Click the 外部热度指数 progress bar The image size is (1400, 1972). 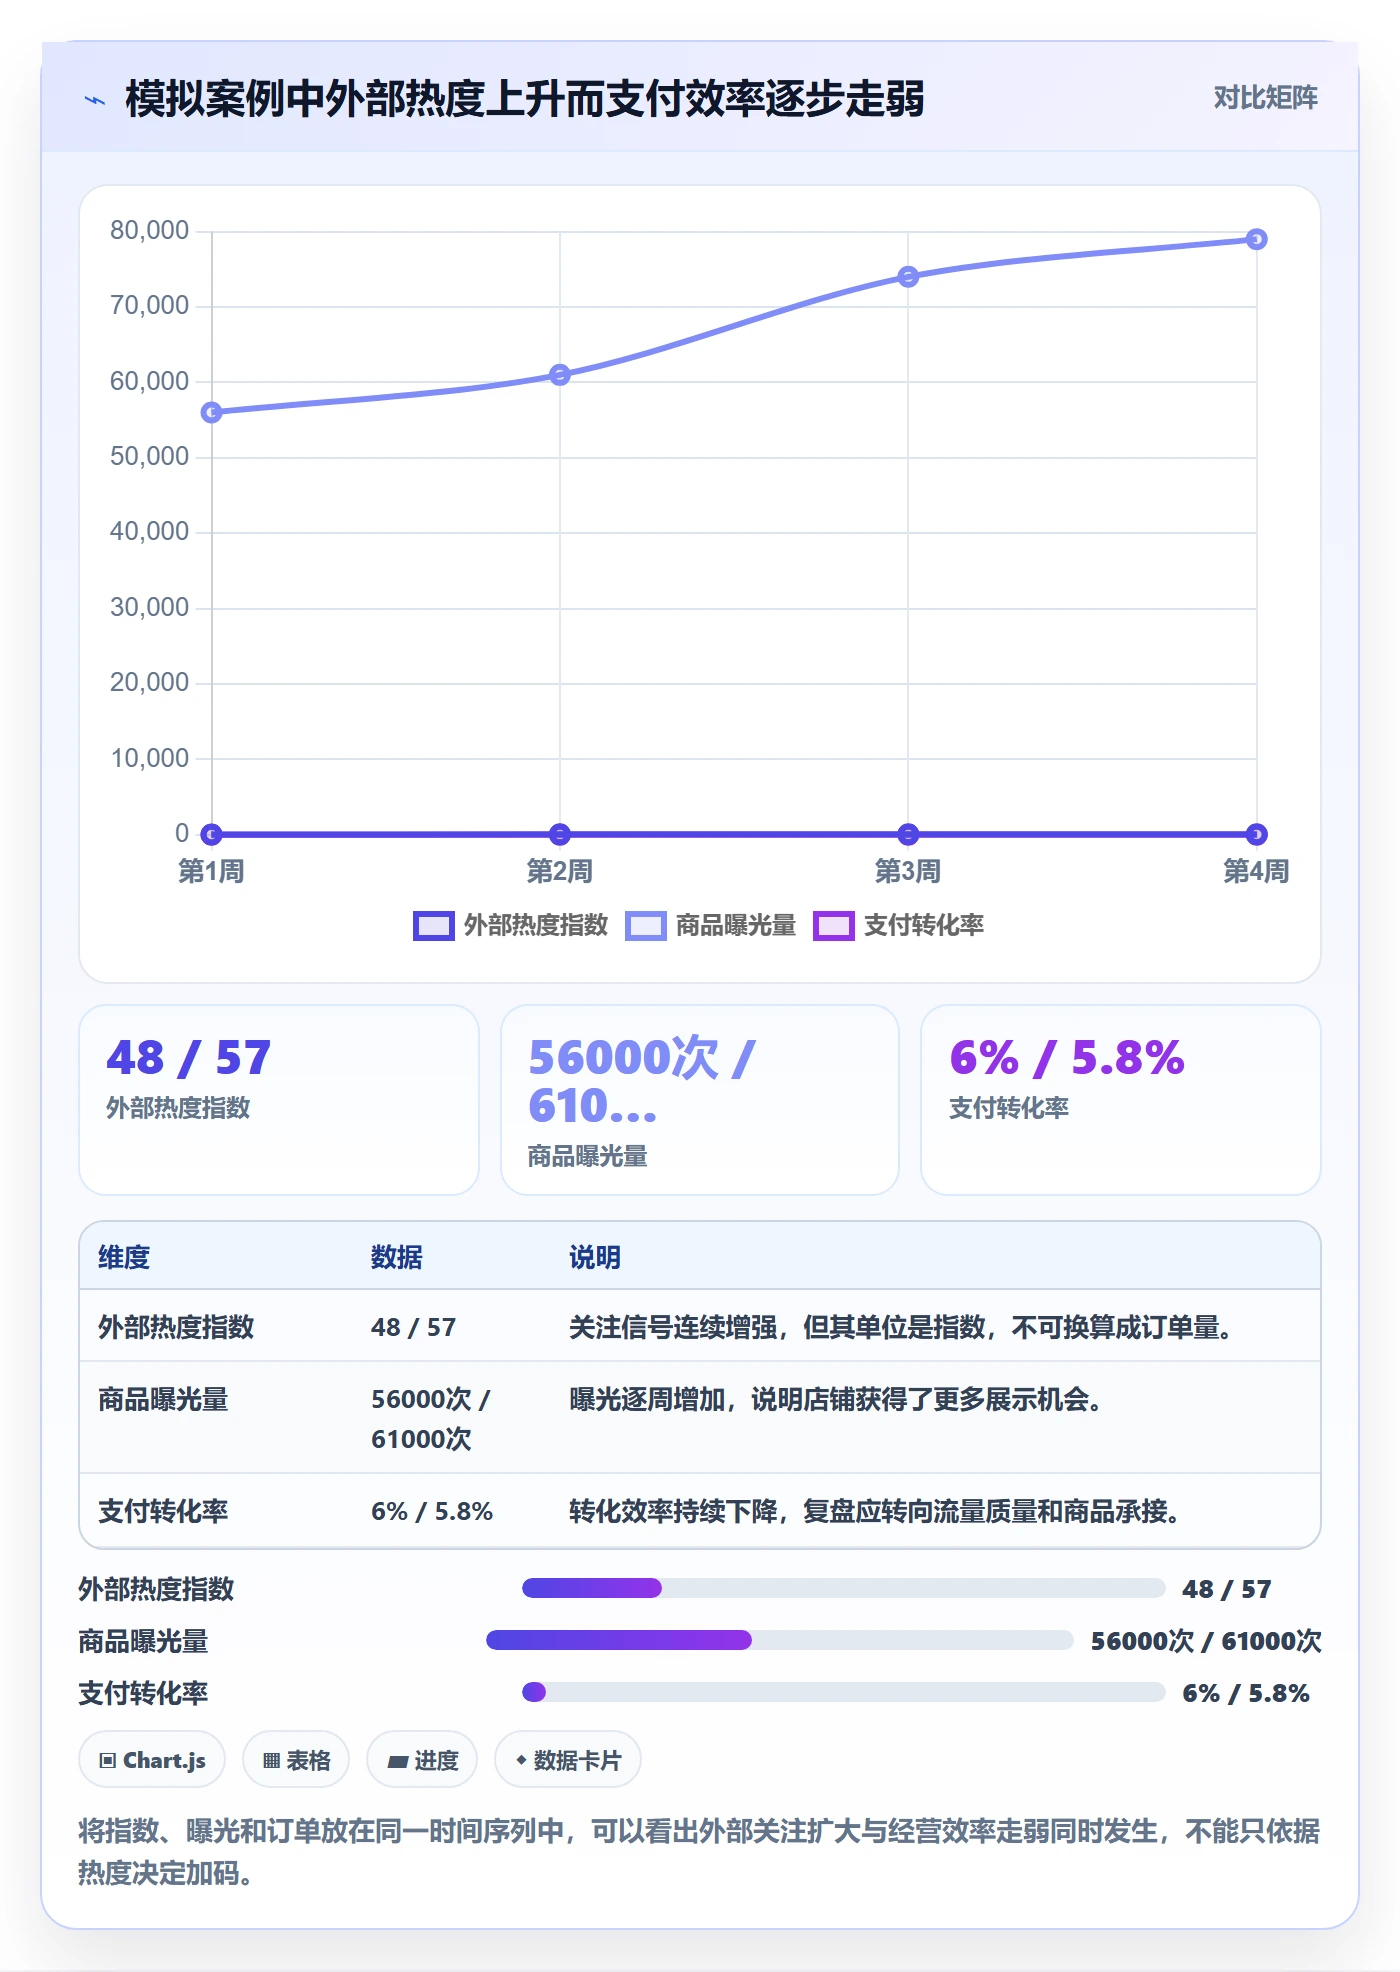843,1588
